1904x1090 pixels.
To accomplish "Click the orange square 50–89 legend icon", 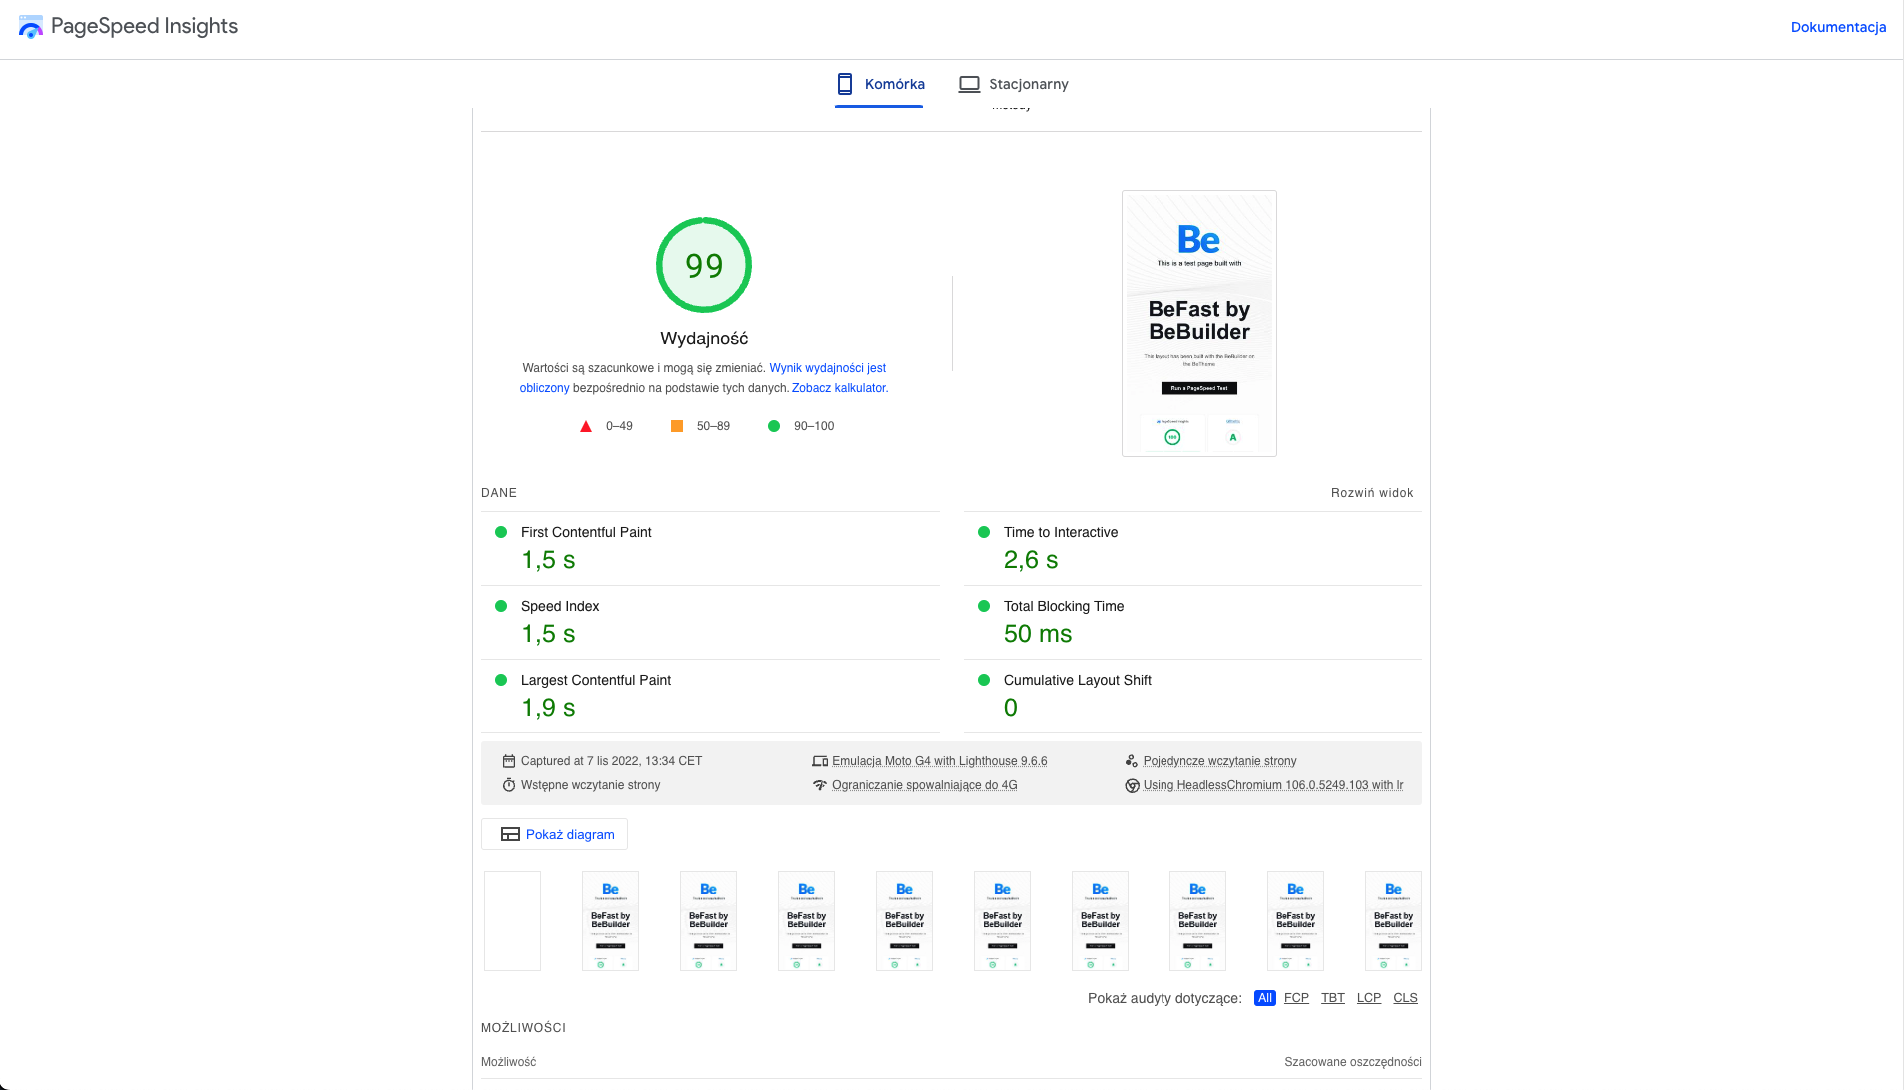I will click(677, 426).
